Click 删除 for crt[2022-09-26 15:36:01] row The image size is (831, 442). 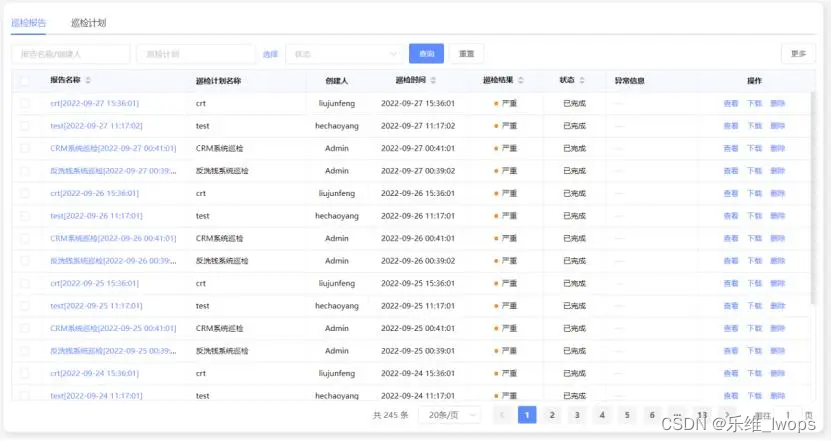click(x=777, y=193)
